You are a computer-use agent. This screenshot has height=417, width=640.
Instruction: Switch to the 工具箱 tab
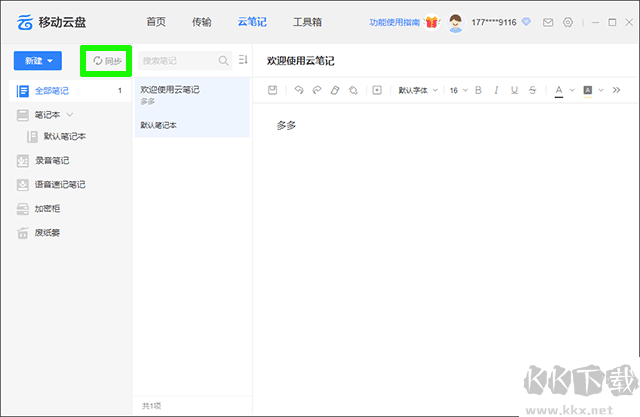pos(308,21)
